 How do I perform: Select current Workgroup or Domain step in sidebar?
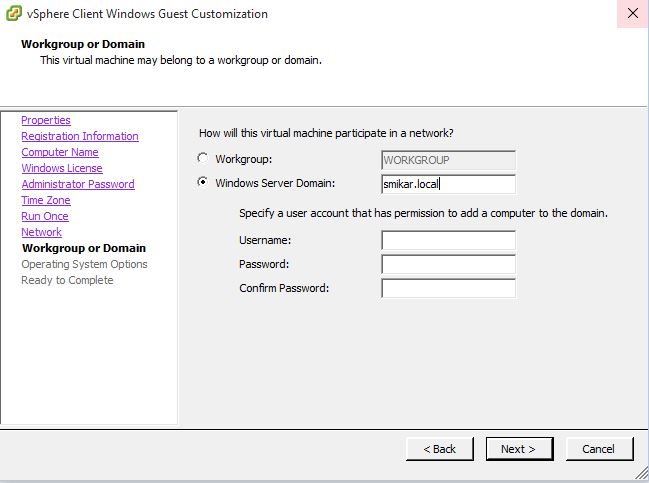84,248
